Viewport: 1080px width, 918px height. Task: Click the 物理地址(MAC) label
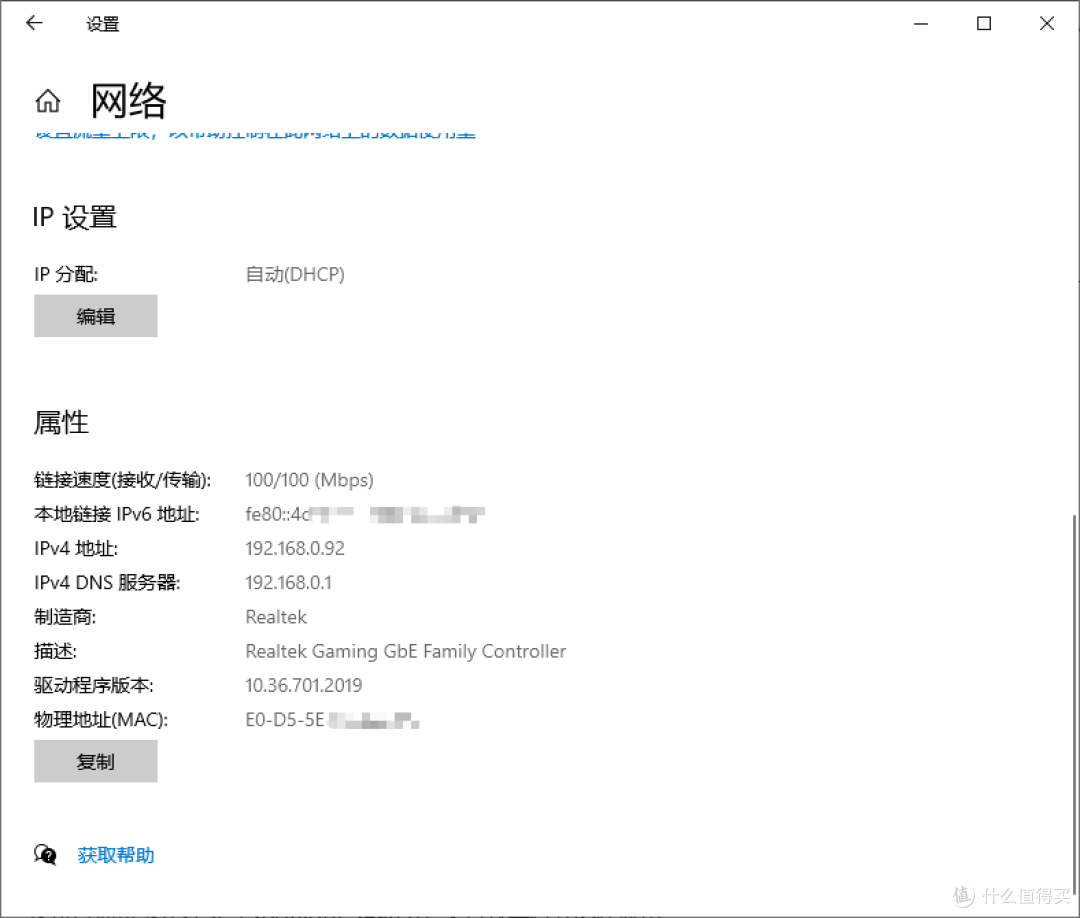tap(101, 720)
